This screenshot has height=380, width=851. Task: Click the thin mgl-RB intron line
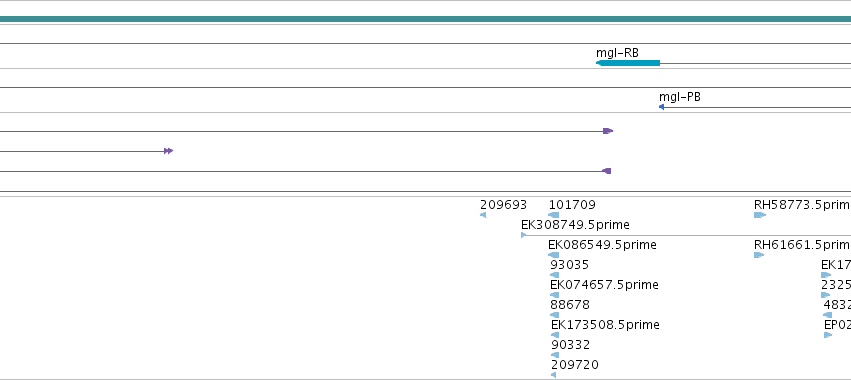tap(755, 64)
